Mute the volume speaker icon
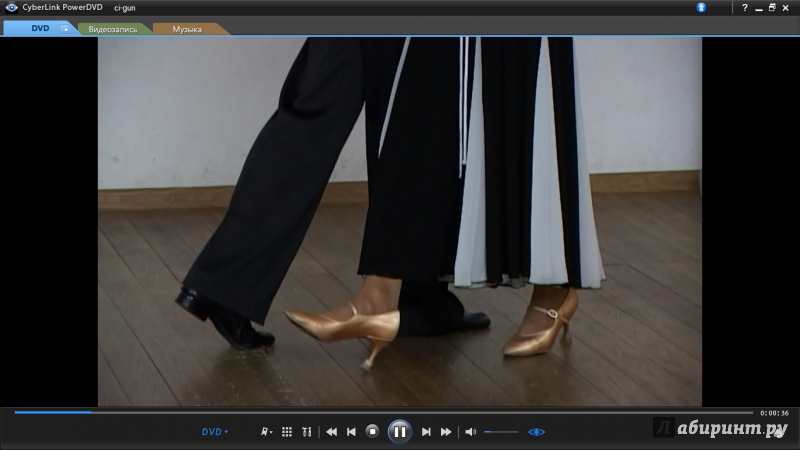 (471, 431)
